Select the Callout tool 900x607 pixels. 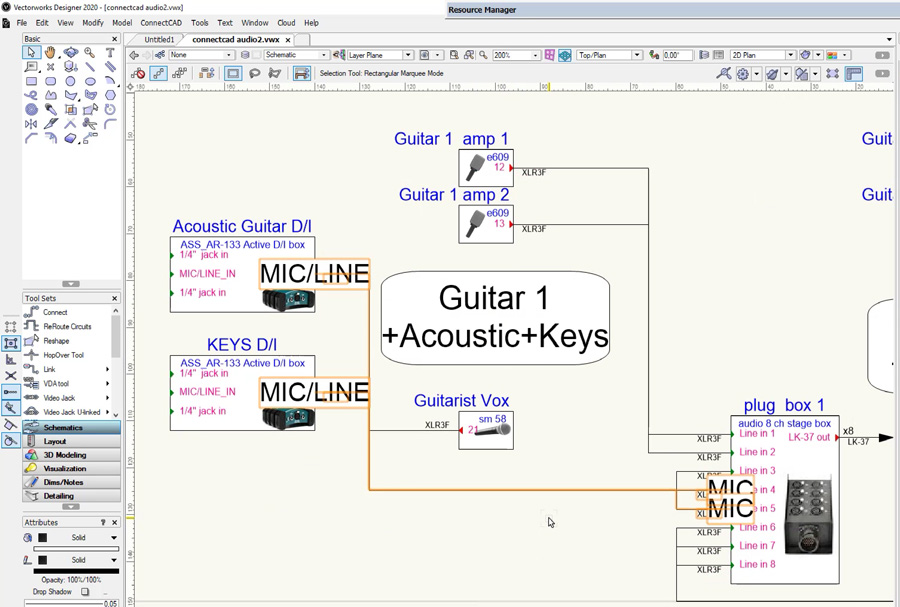31,67
